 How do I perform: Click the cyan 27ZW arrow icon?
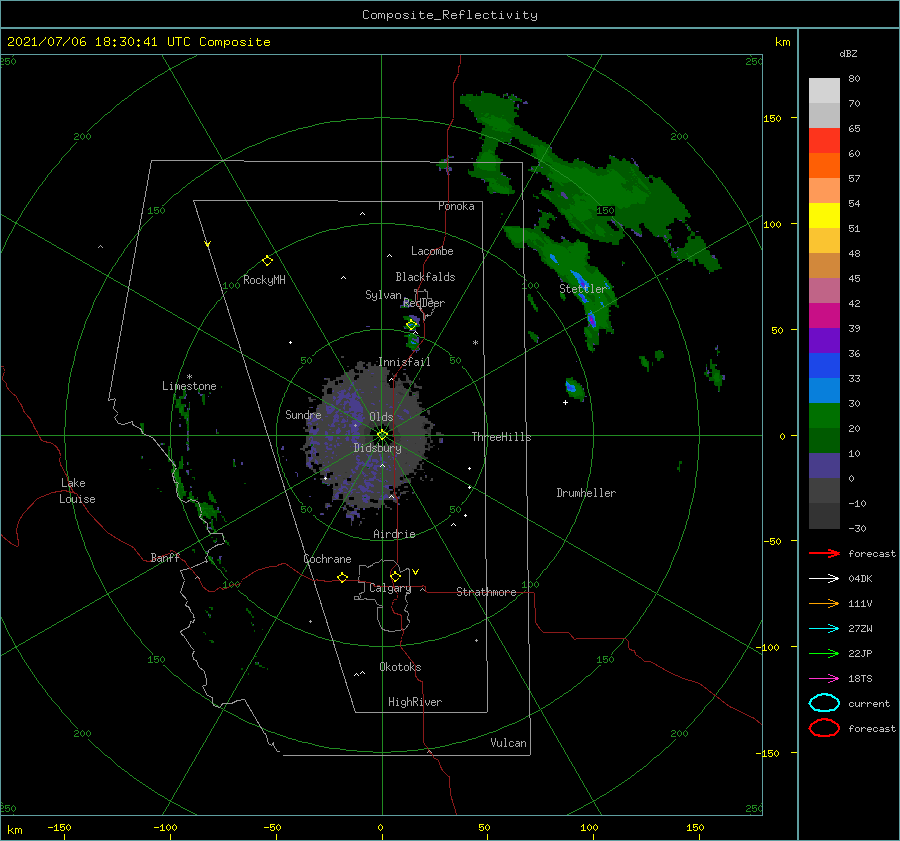point(824,629)
